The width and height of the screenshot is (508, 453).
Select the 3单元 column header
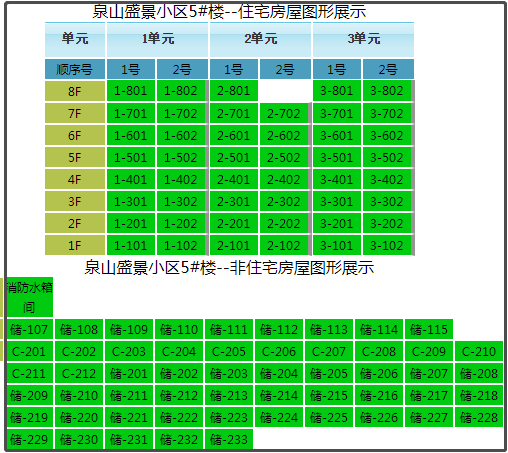(x=363, y=39)
